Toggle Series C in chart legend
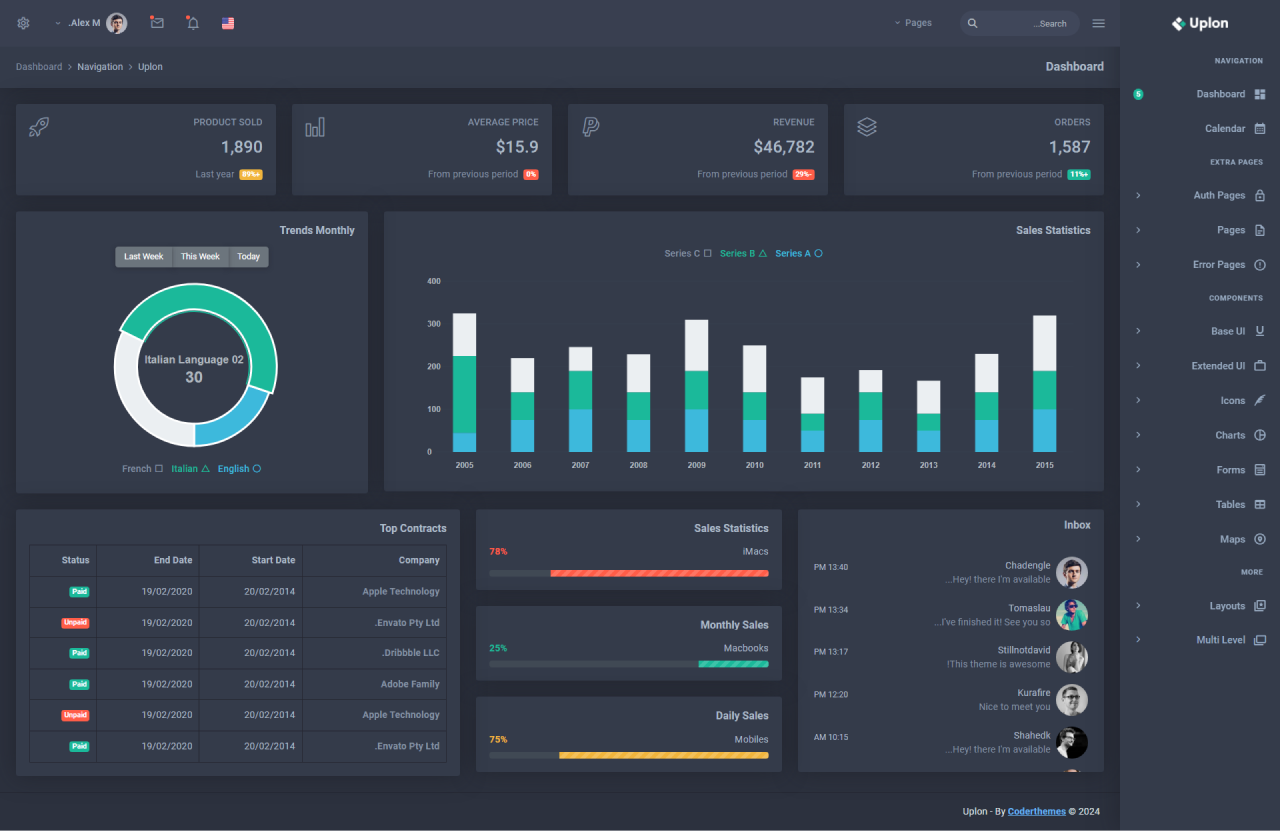1280x831 pixels. (x=688, y=254)
